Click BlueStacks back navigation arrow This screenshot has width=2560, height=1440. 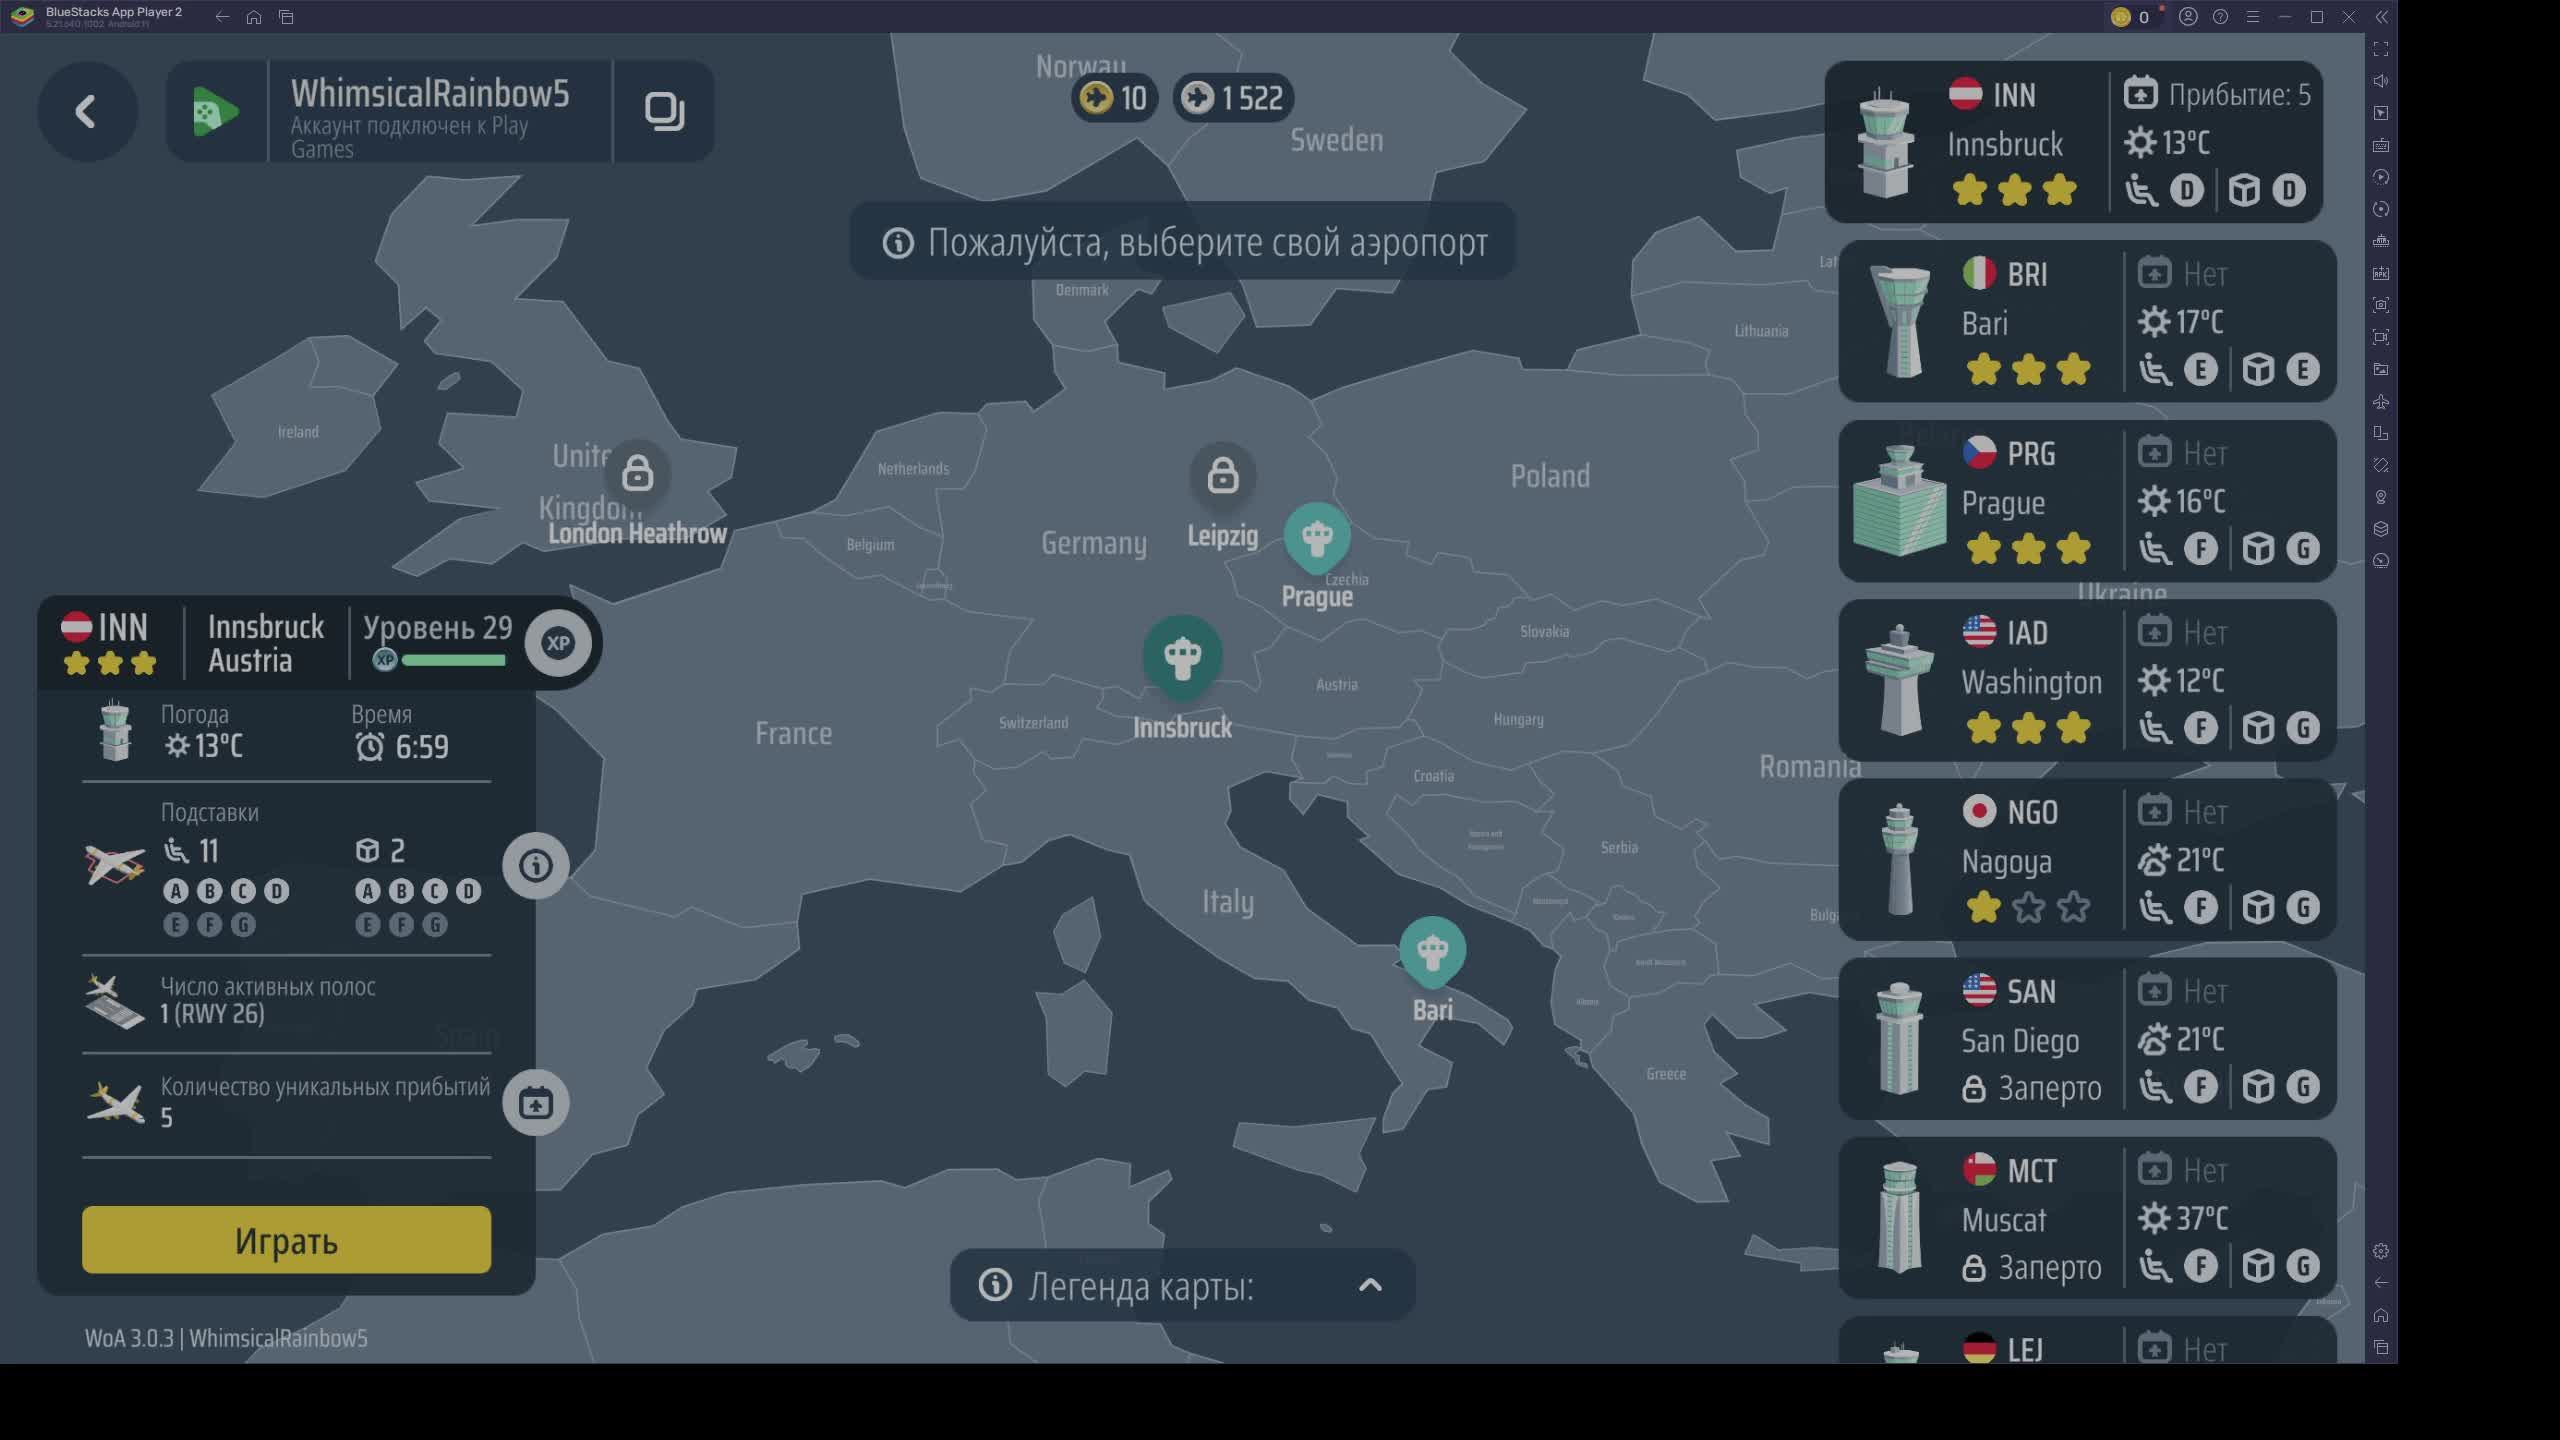coord(222,17)
